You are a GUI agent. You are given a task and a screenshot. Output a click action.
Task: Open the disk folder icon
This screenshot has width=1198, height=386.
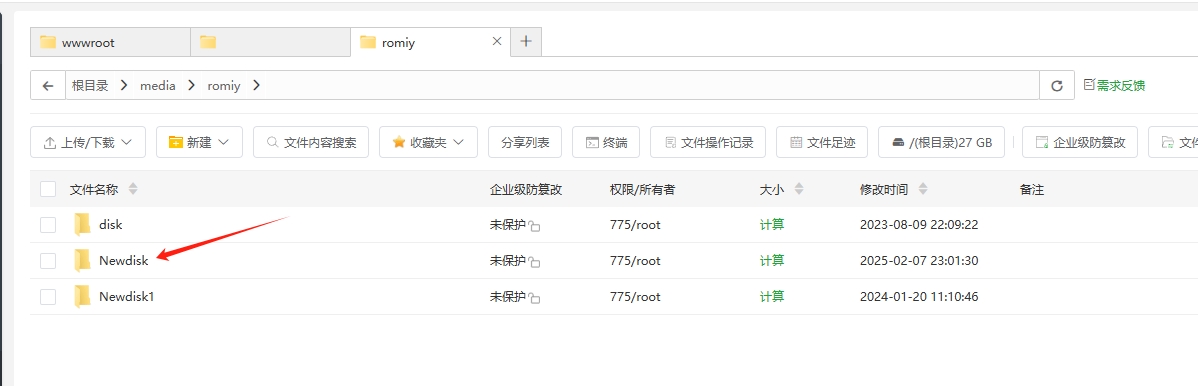83,225
